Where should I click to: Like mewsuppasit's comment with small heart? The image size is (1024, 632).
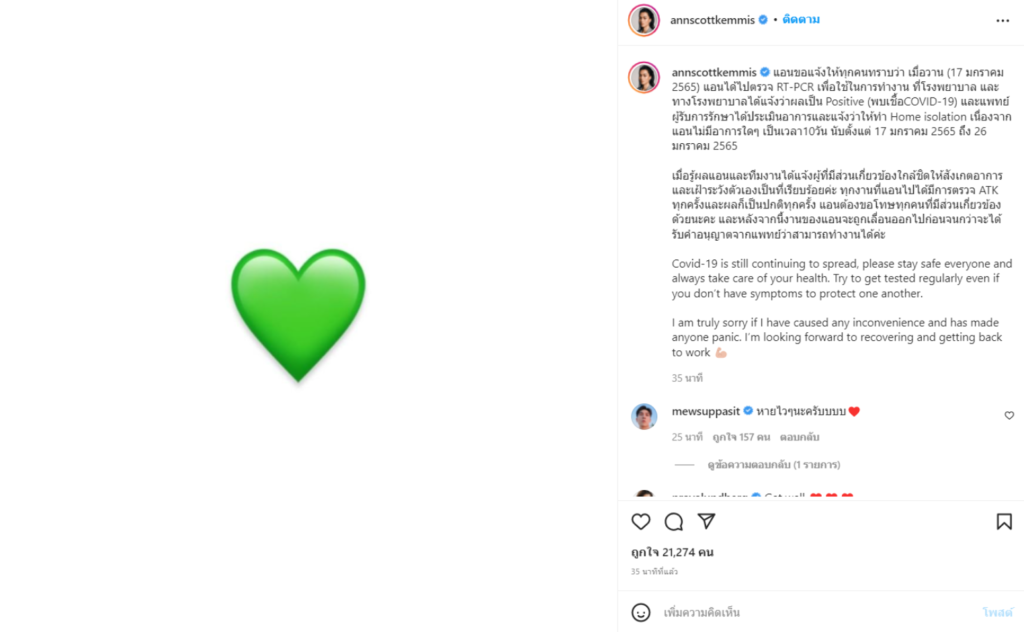click(x=1009, y=415)
